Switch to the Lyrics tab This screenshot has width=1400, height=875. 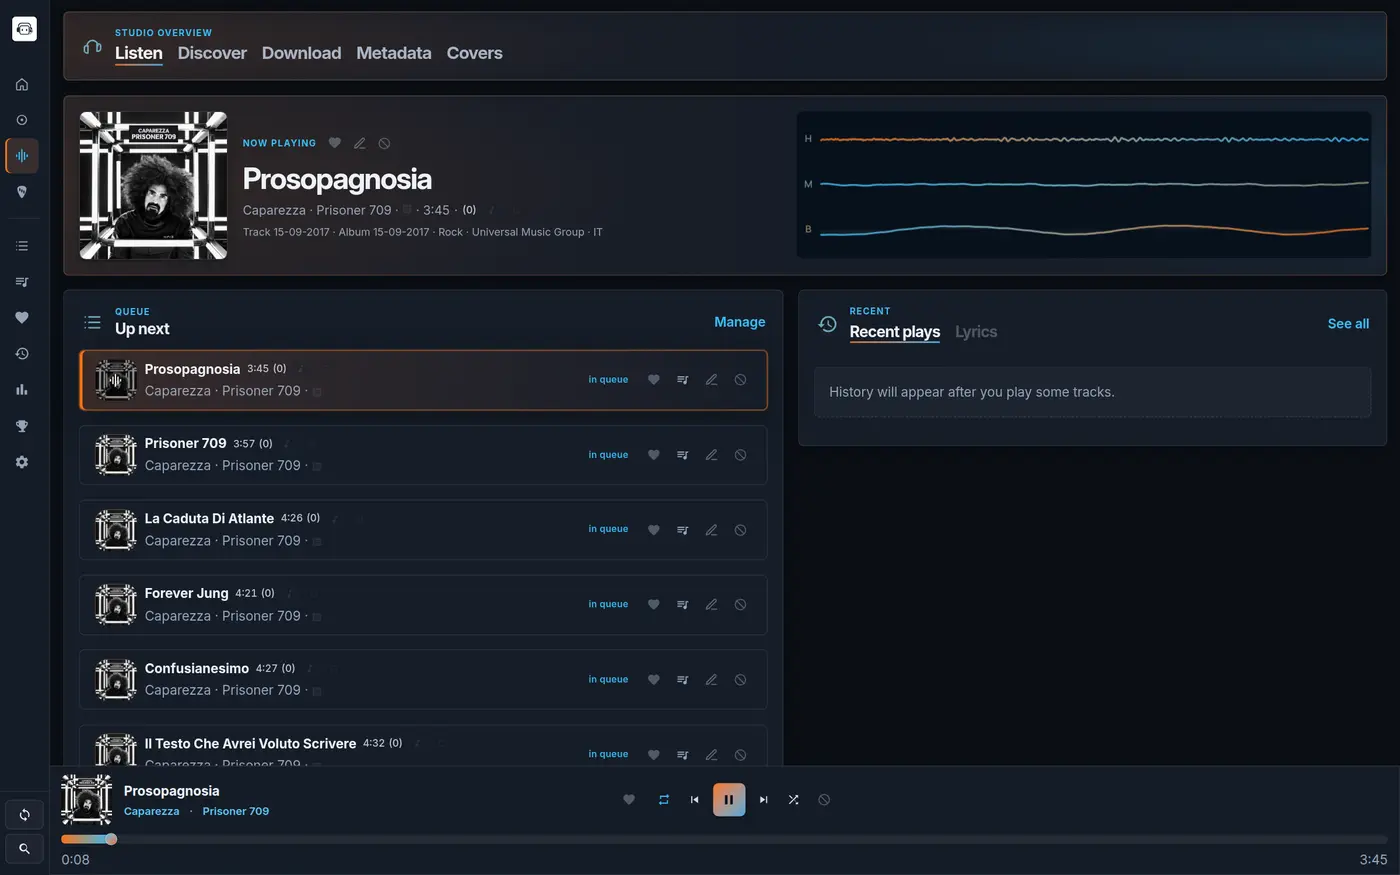click(x=976, y=332)
